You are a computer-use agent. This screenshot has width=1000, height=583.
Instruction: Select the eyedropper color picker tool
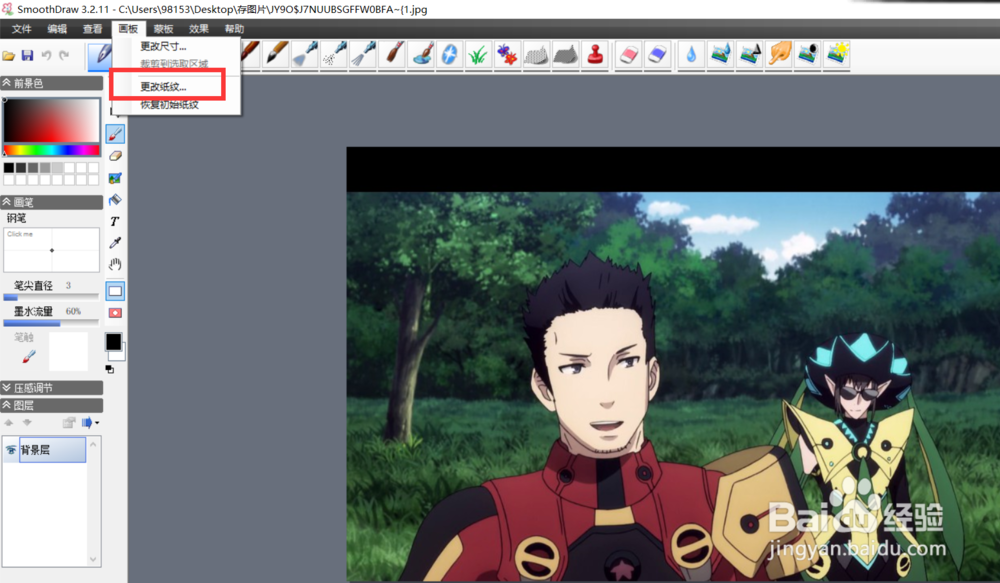[115, 242]
